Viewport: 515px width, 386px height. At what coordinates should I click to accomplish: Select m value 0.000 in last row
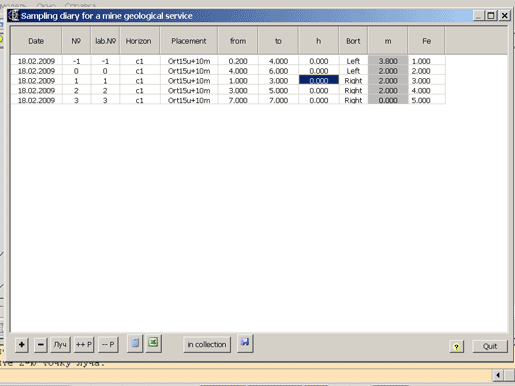(x=388, y=100)
